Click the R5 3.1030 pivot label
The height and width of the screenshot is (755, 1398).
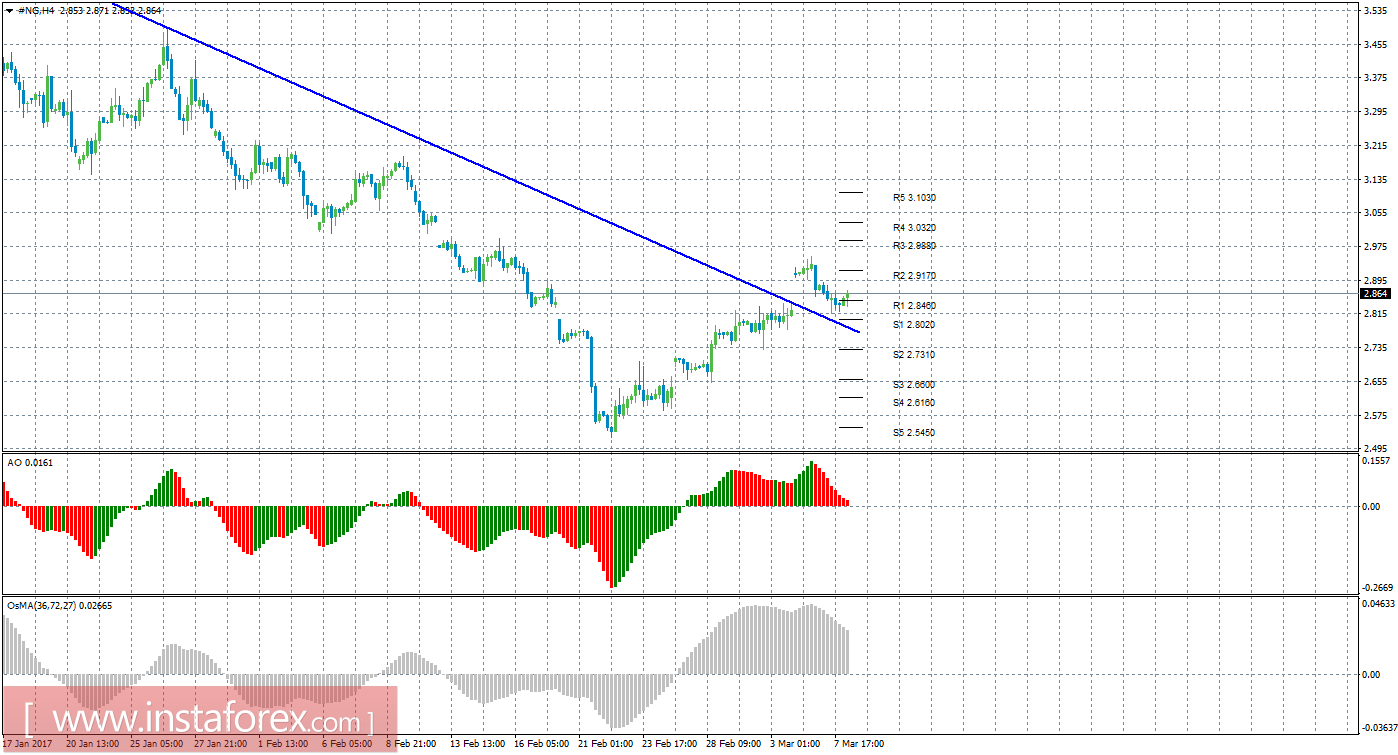coord(914,198)
